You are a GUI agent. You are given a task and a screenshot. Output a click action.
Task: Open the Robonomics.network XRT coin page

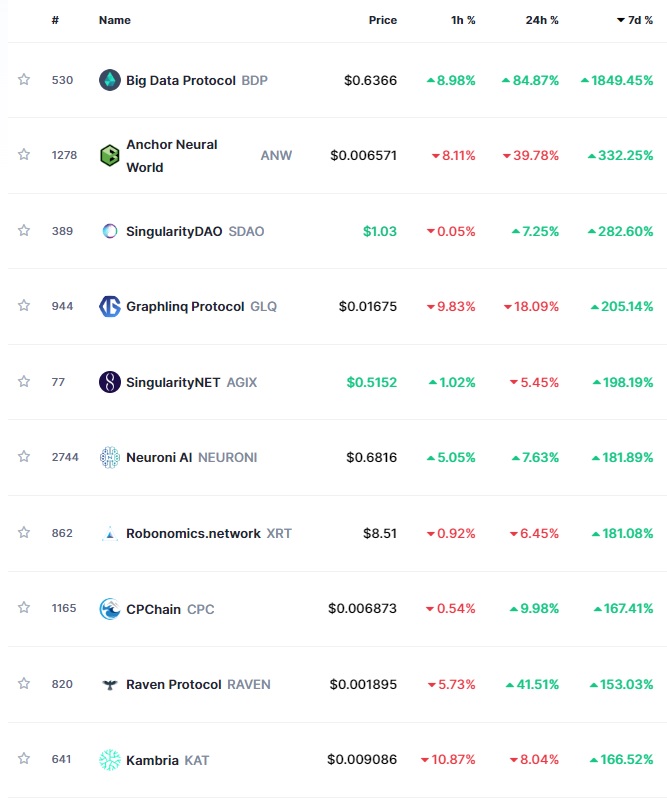[x=209, y=533]
